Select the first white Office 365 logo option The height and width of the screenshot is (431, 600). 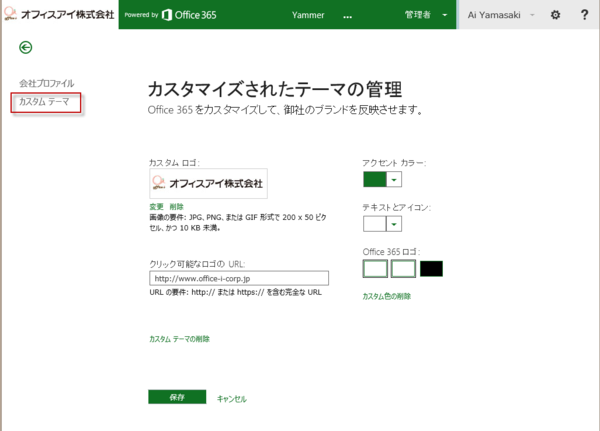tap(375, 268)
